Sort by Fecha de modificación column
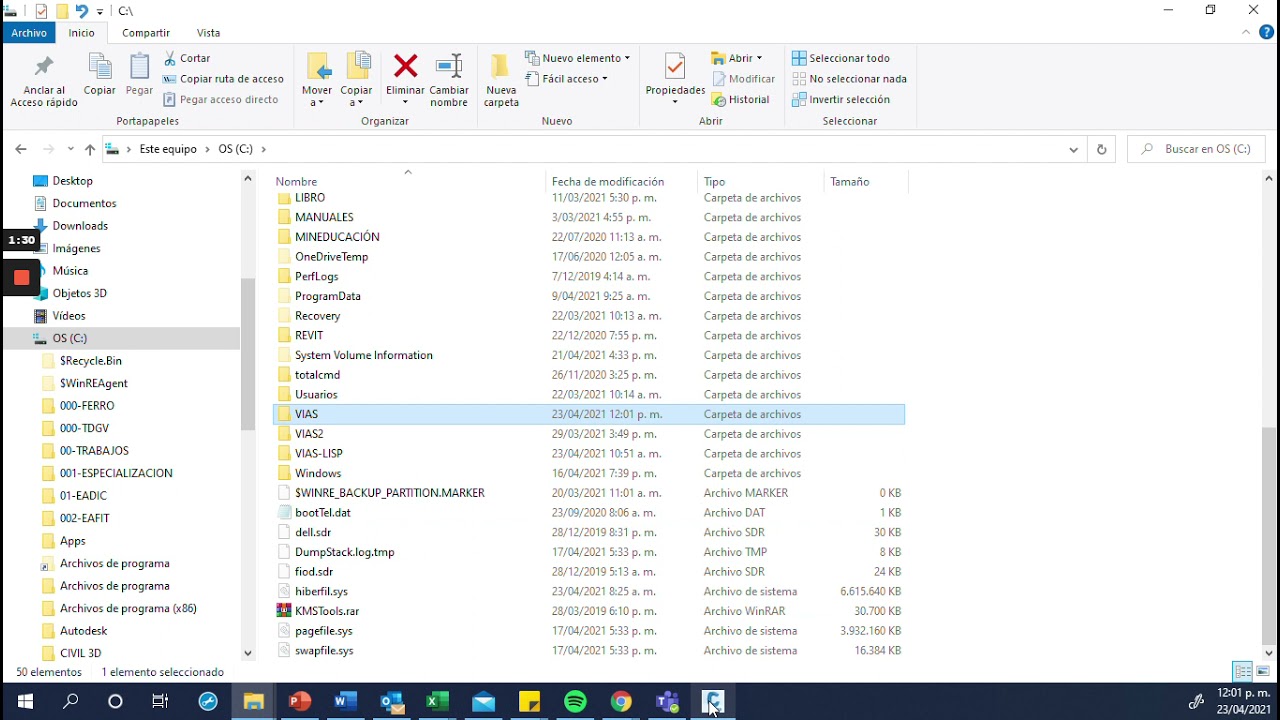The height and width of the screenshot is (720, 1280). pyautogui.click(x=608, y=182)
